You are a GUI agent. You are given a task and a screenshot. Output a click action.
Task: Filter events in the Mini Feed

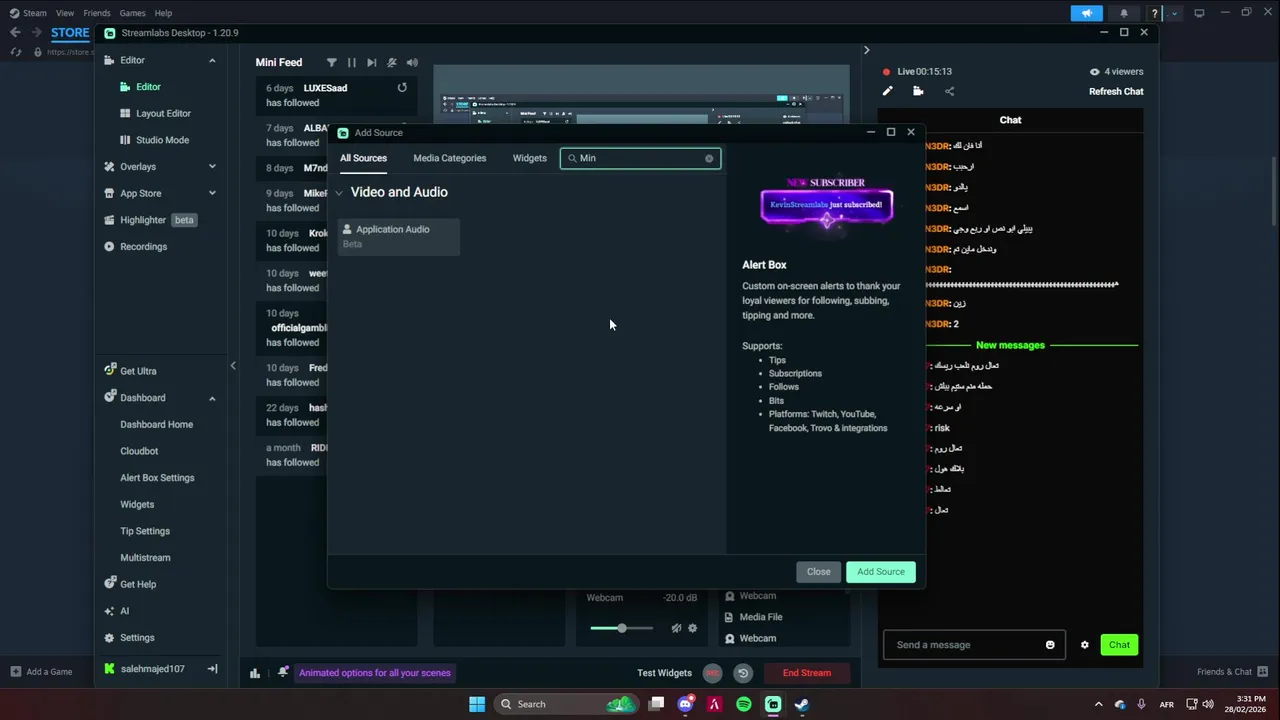(x=332, y=62)
